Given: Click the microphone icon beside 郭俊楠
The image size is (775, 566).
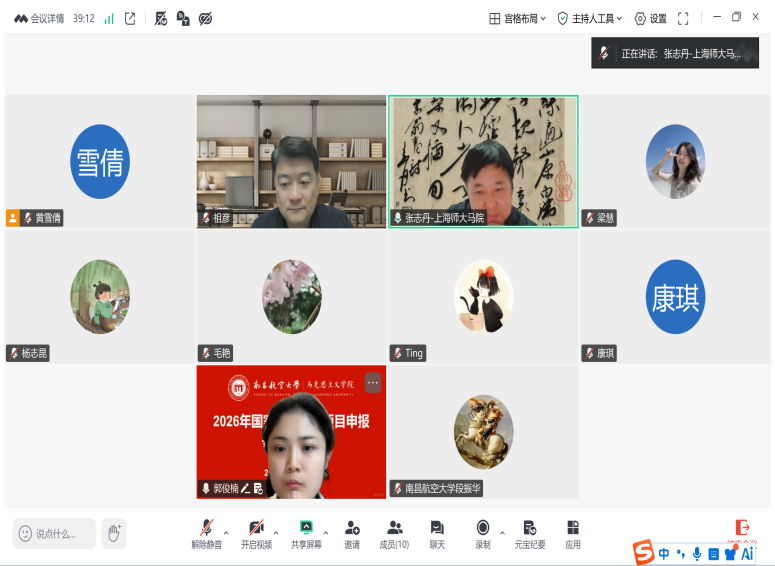Looking at the screenshot, I should (206, 488).
